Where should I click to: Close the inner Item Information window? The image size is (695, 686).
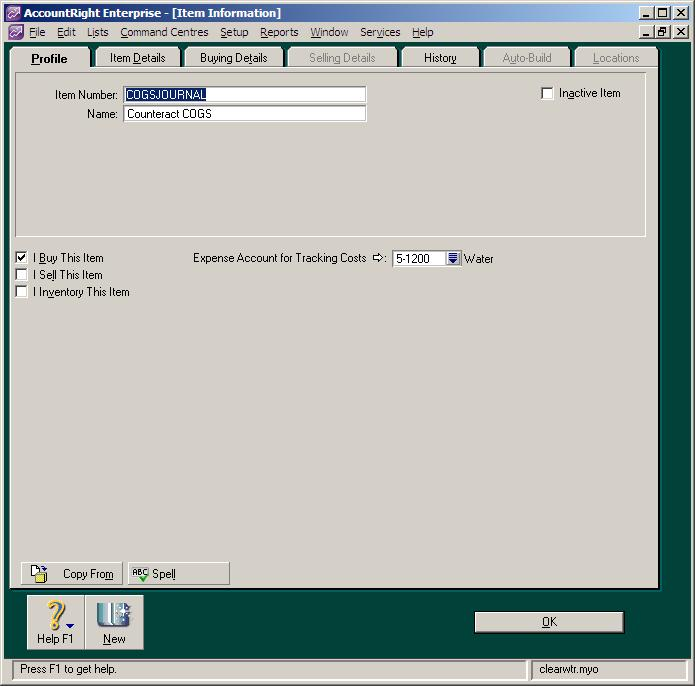[x=681, y=32]
